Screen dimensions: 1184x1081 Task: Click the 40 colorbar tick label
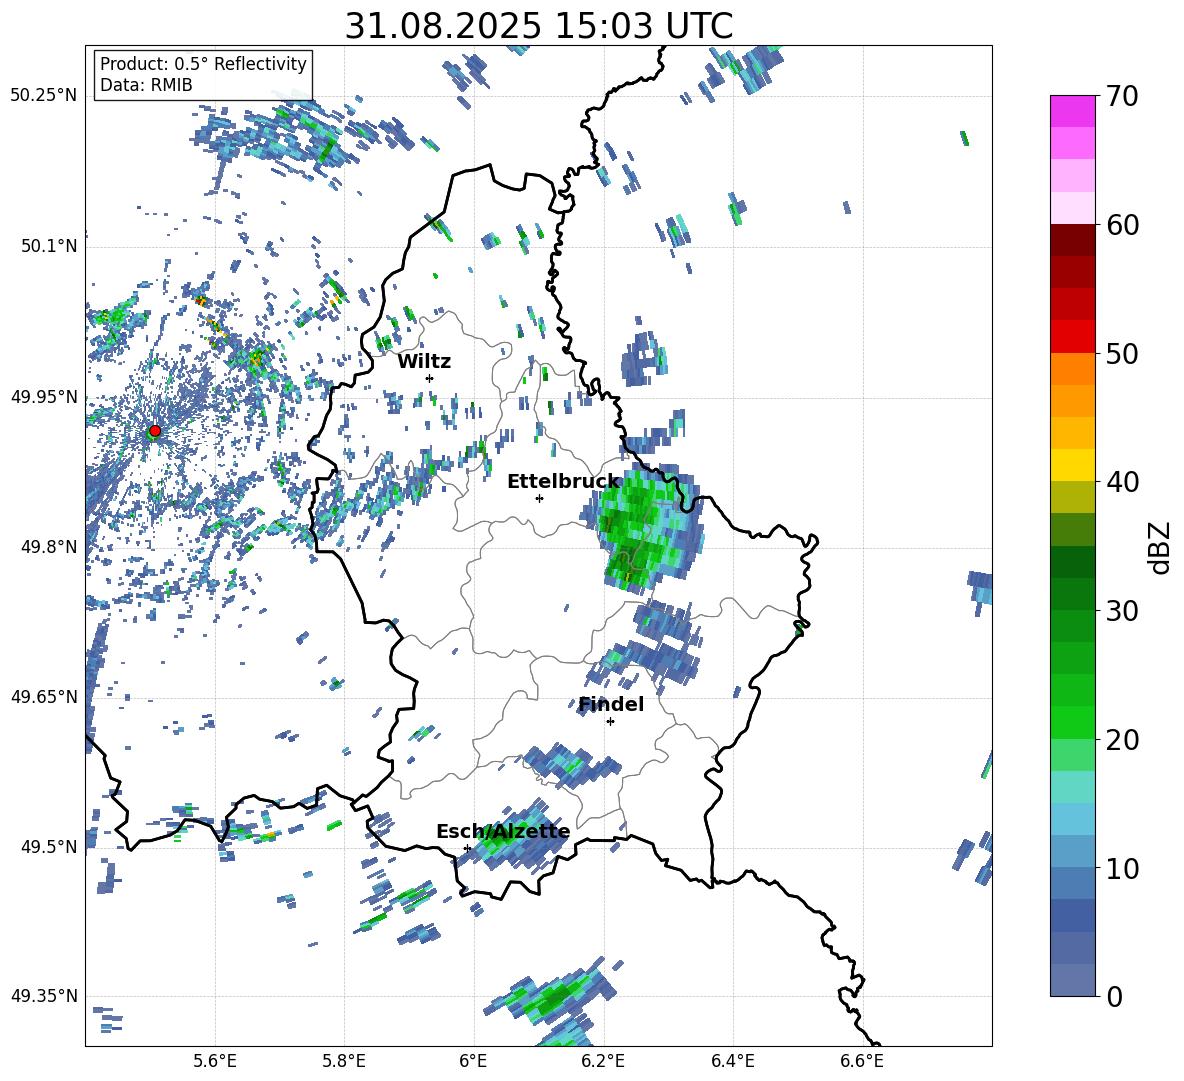[1122, 482]
